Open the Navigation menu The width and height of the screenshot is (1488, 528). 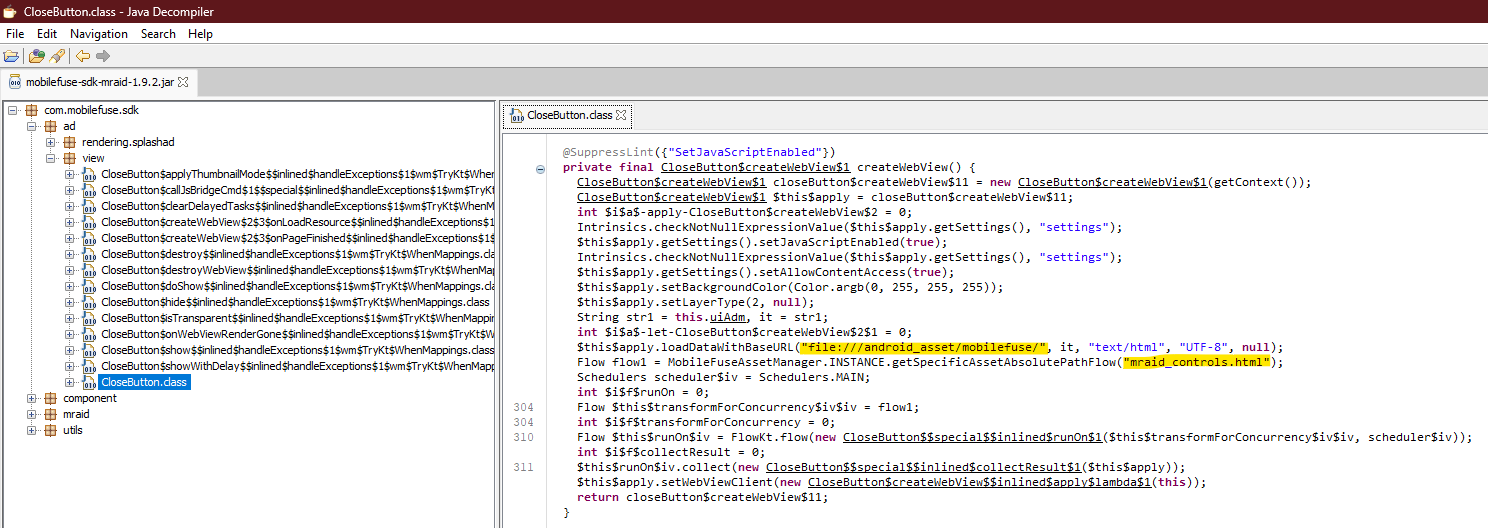click(98, 34)
